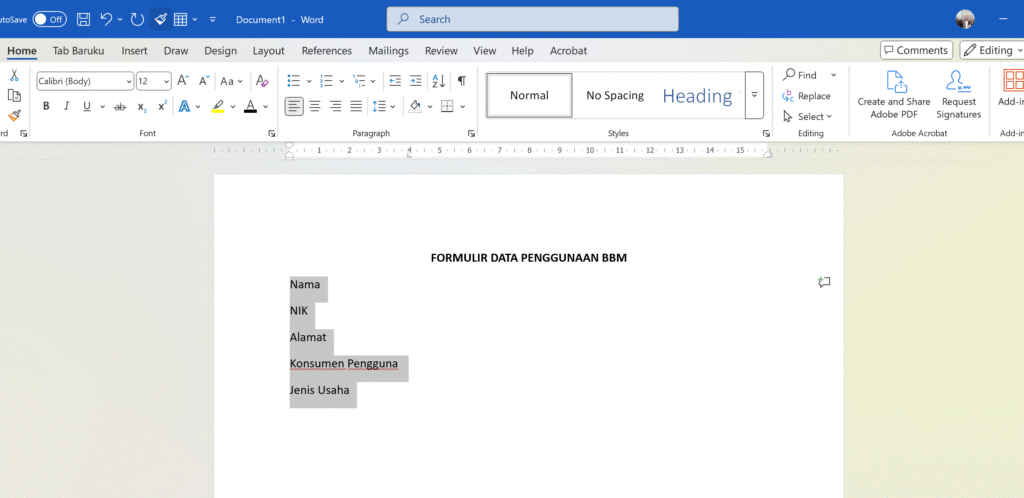Screen dimensions: 1024x498
Task: Create and Share Adobe PDF
Action: (x=894, y=95)
